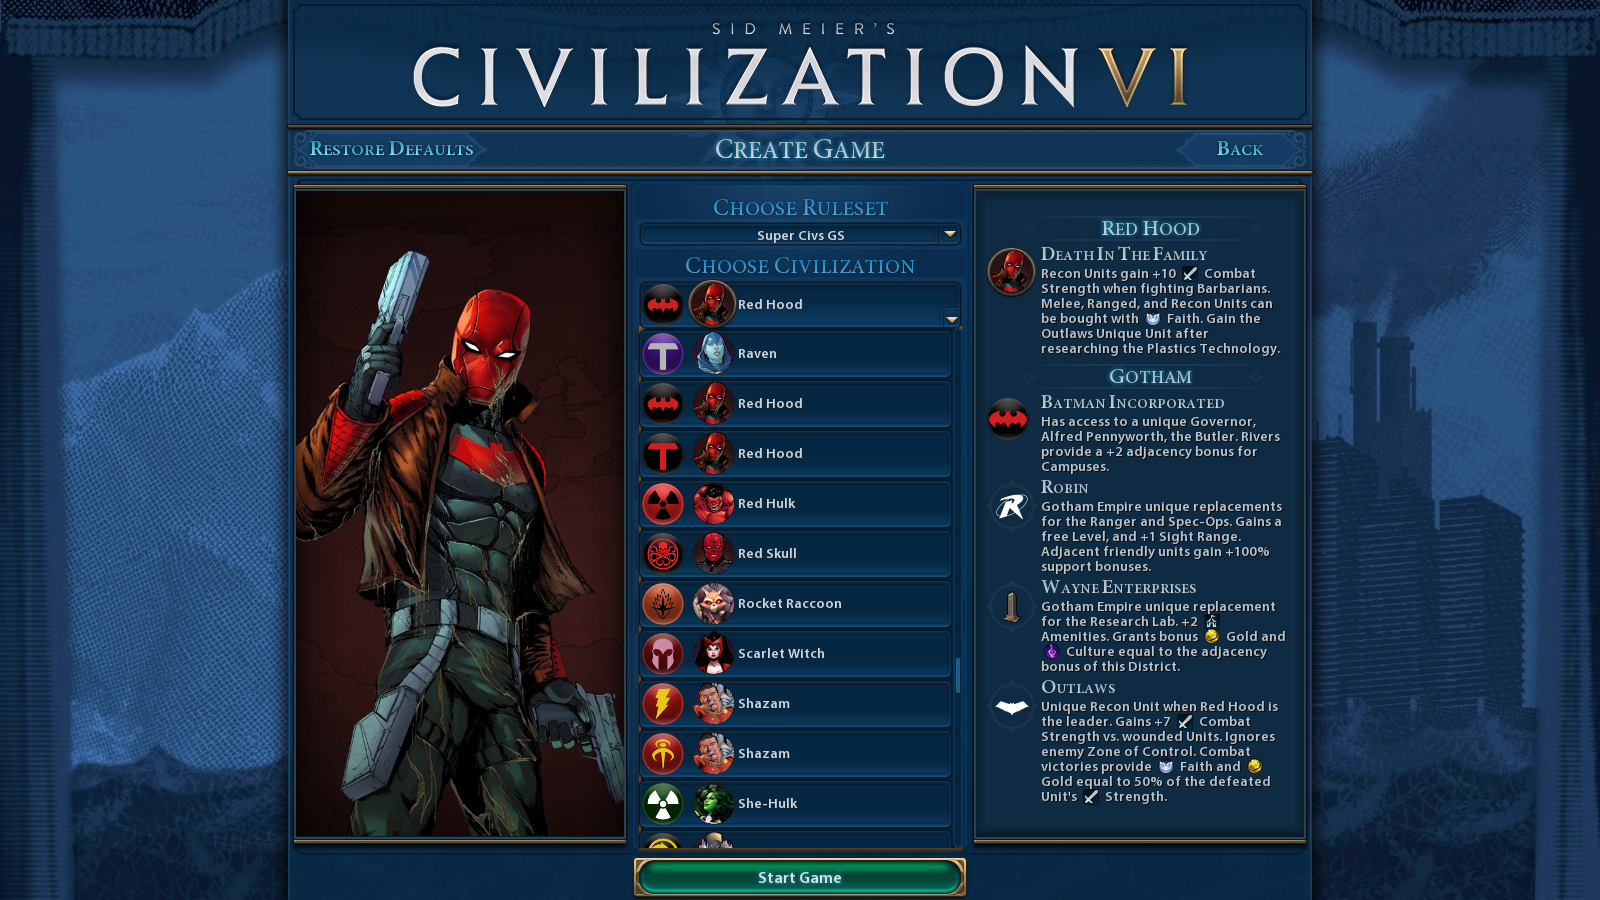Open the Choose Ruleset dropdown arrow
The height and width of the screenshot is (900, 1600).
tap(950, 234)
